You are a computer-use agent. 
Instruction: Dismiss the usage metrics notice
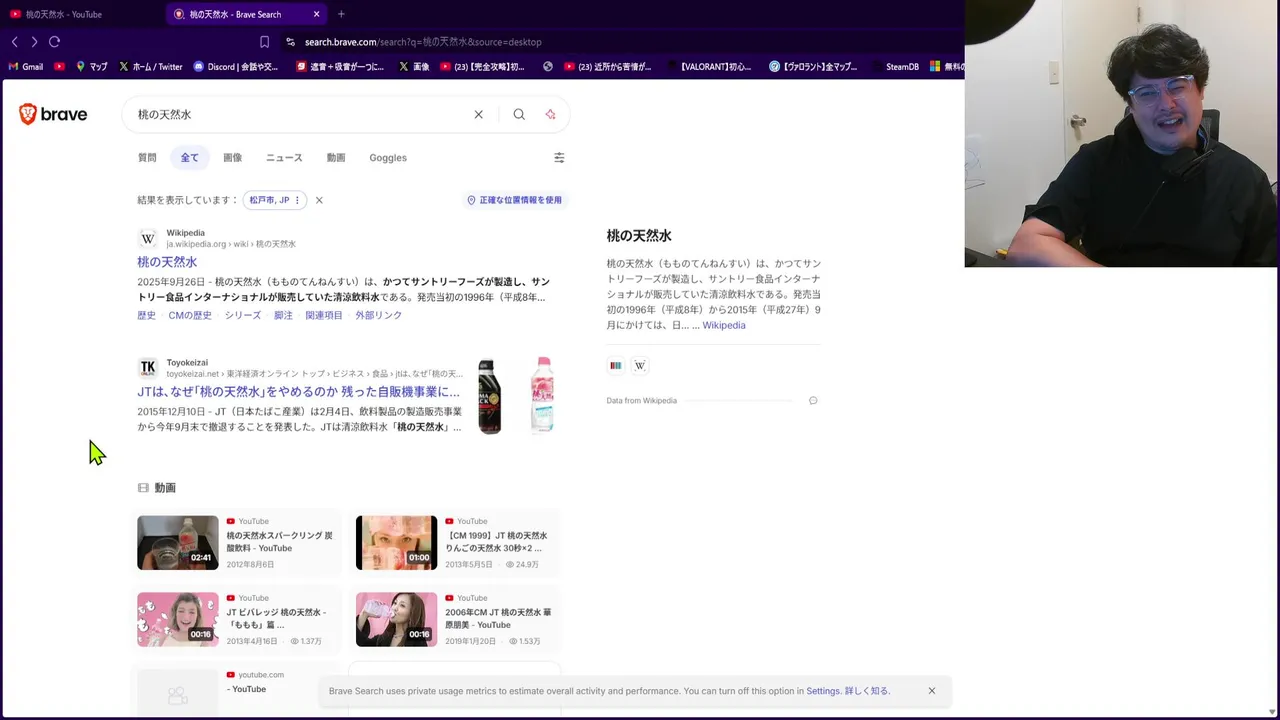[x=931, y=690]
